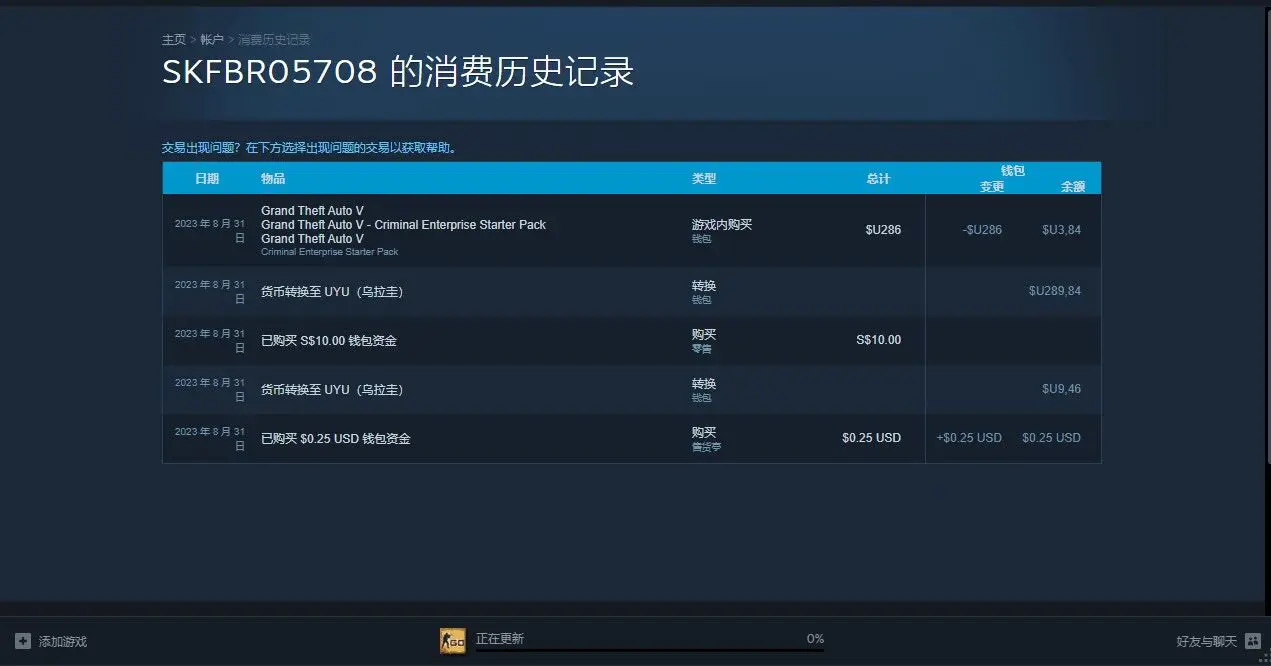The image size is (1271, 666).
Task: Open the 添加游戏 label
Action: pos(63,641)
